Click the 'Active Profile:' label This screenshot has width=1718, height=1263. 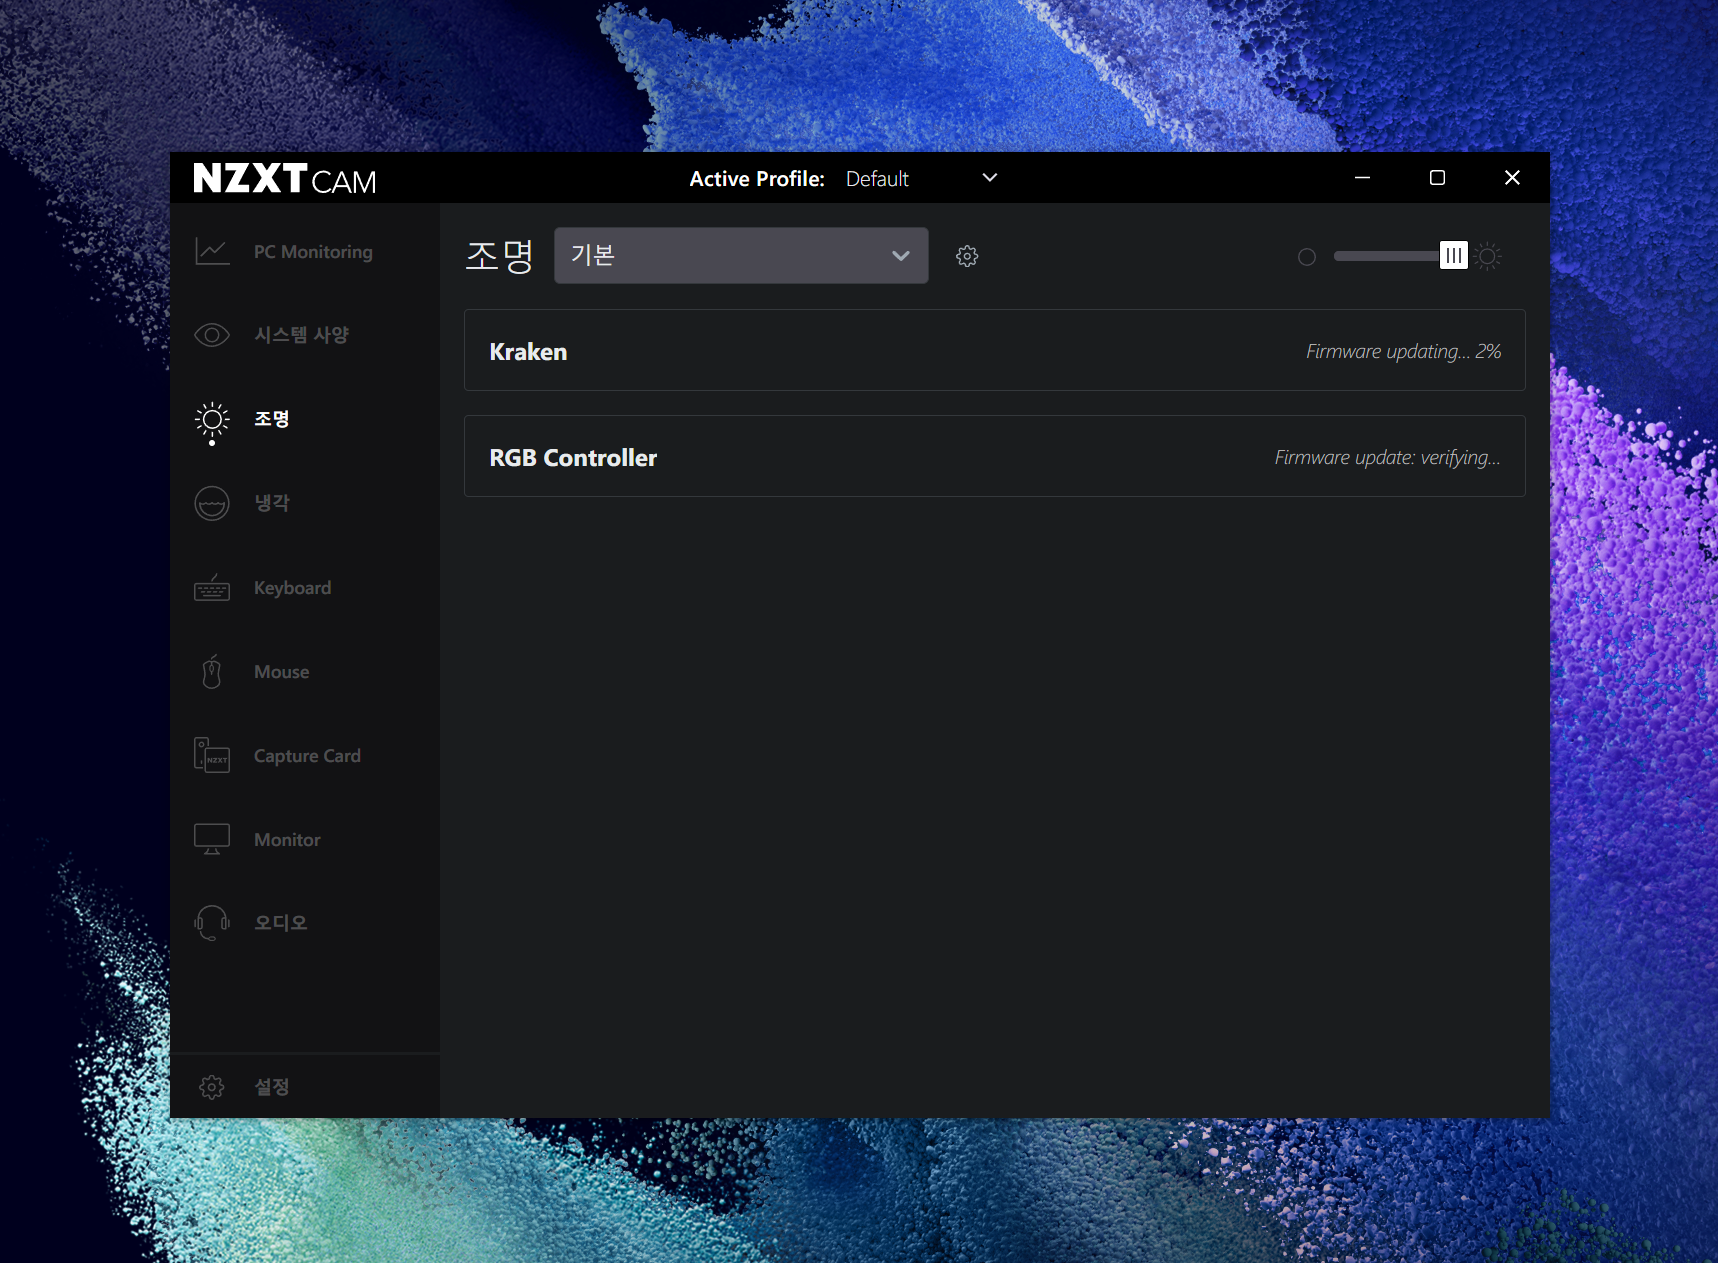[x=757, y=179]
